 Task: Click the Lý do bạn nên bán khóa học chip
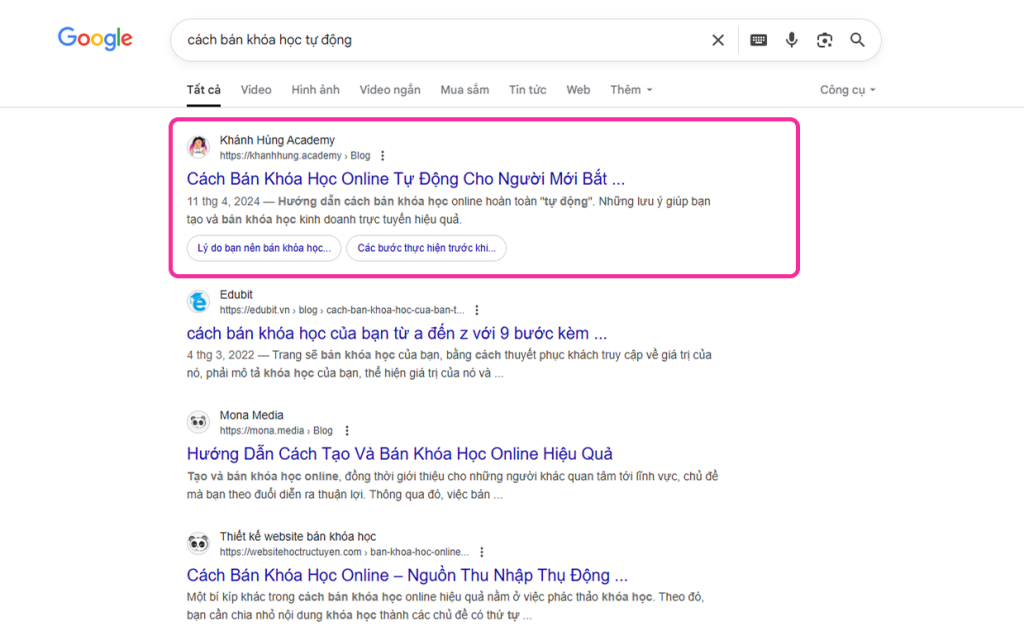pyautogui.click(x=264, y=248)
